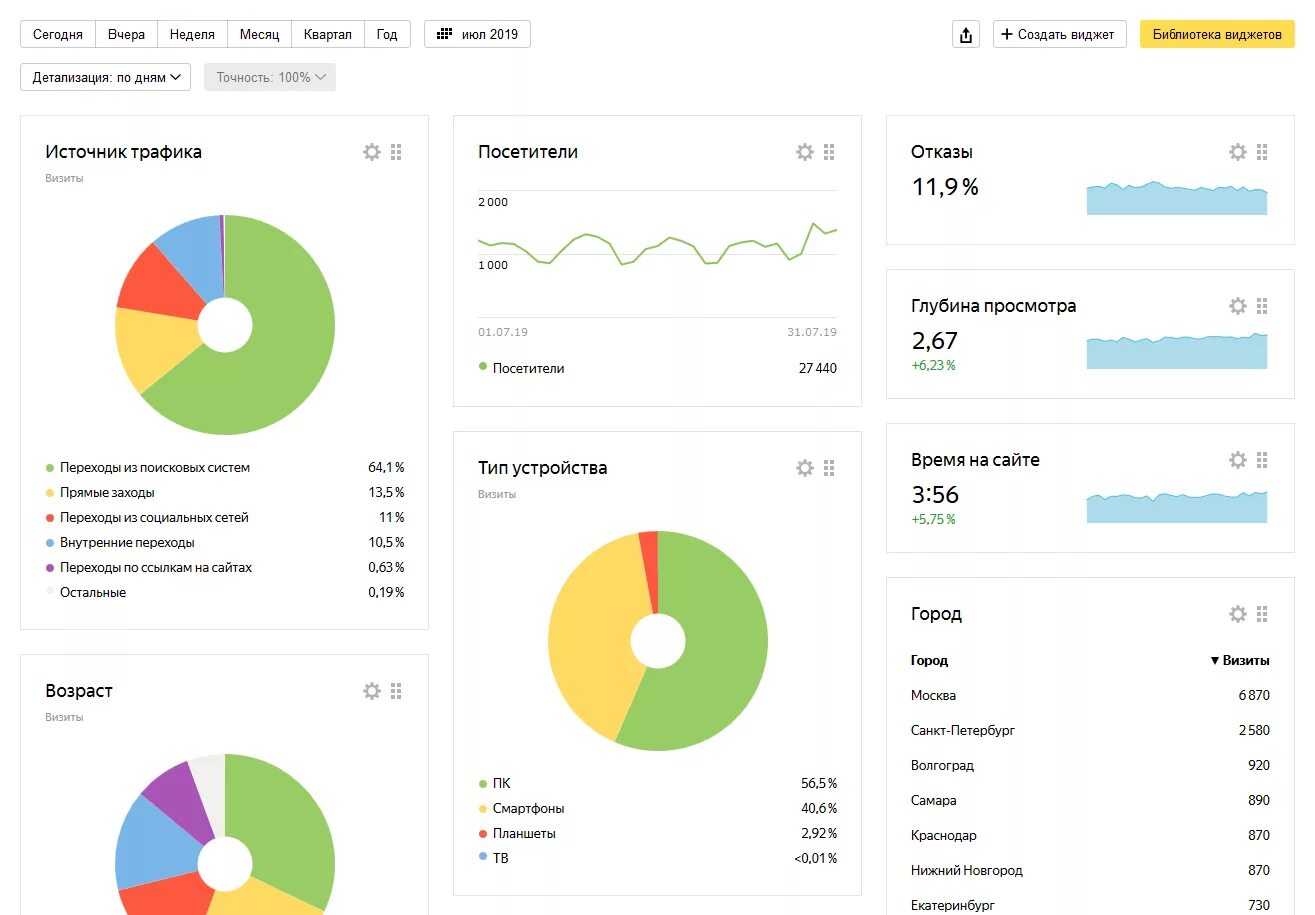
Task: Click the Волгоград row in city table
Action: click(1090, 765)
